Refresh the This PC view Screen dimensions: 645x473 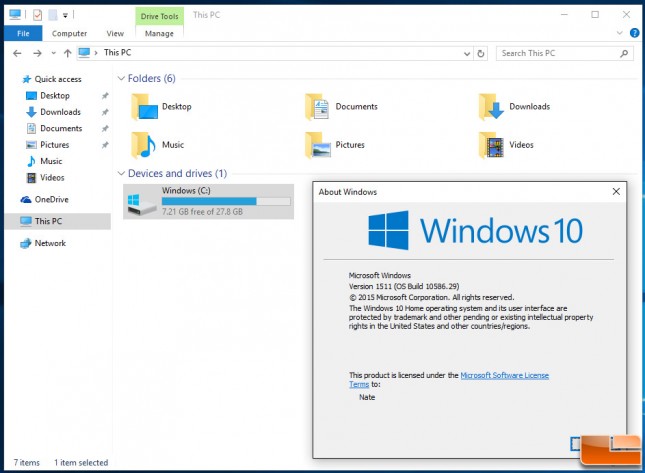480,53
